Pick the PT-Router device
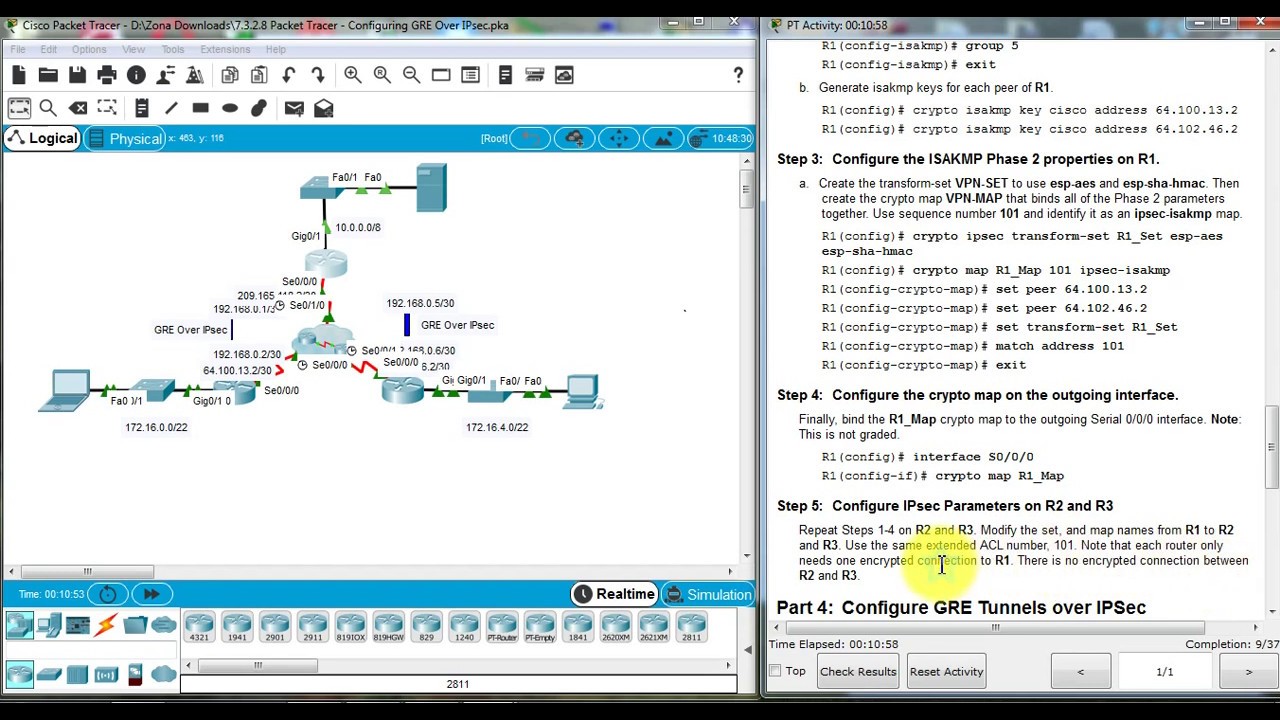The height and width of the screenshot is (720, 1280). (x=502, y=628)
